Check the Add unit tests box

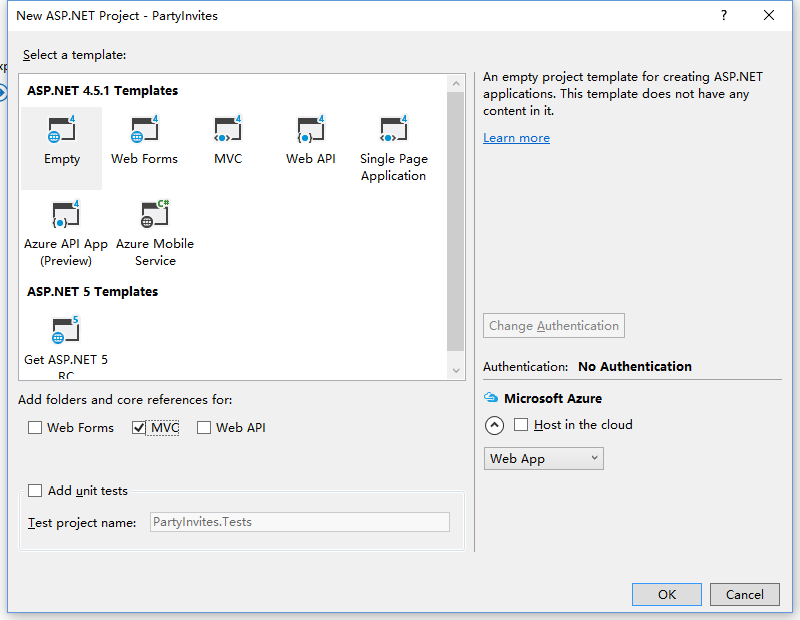(35, 490)
